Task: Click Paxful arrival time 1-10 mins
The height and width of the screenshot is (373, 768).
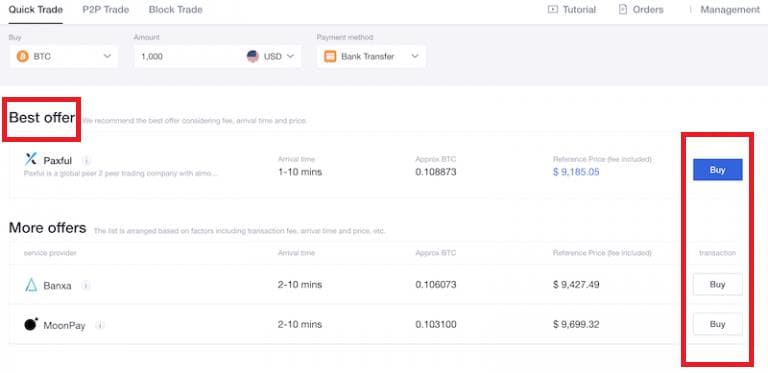Action: (x=300, y=172)
